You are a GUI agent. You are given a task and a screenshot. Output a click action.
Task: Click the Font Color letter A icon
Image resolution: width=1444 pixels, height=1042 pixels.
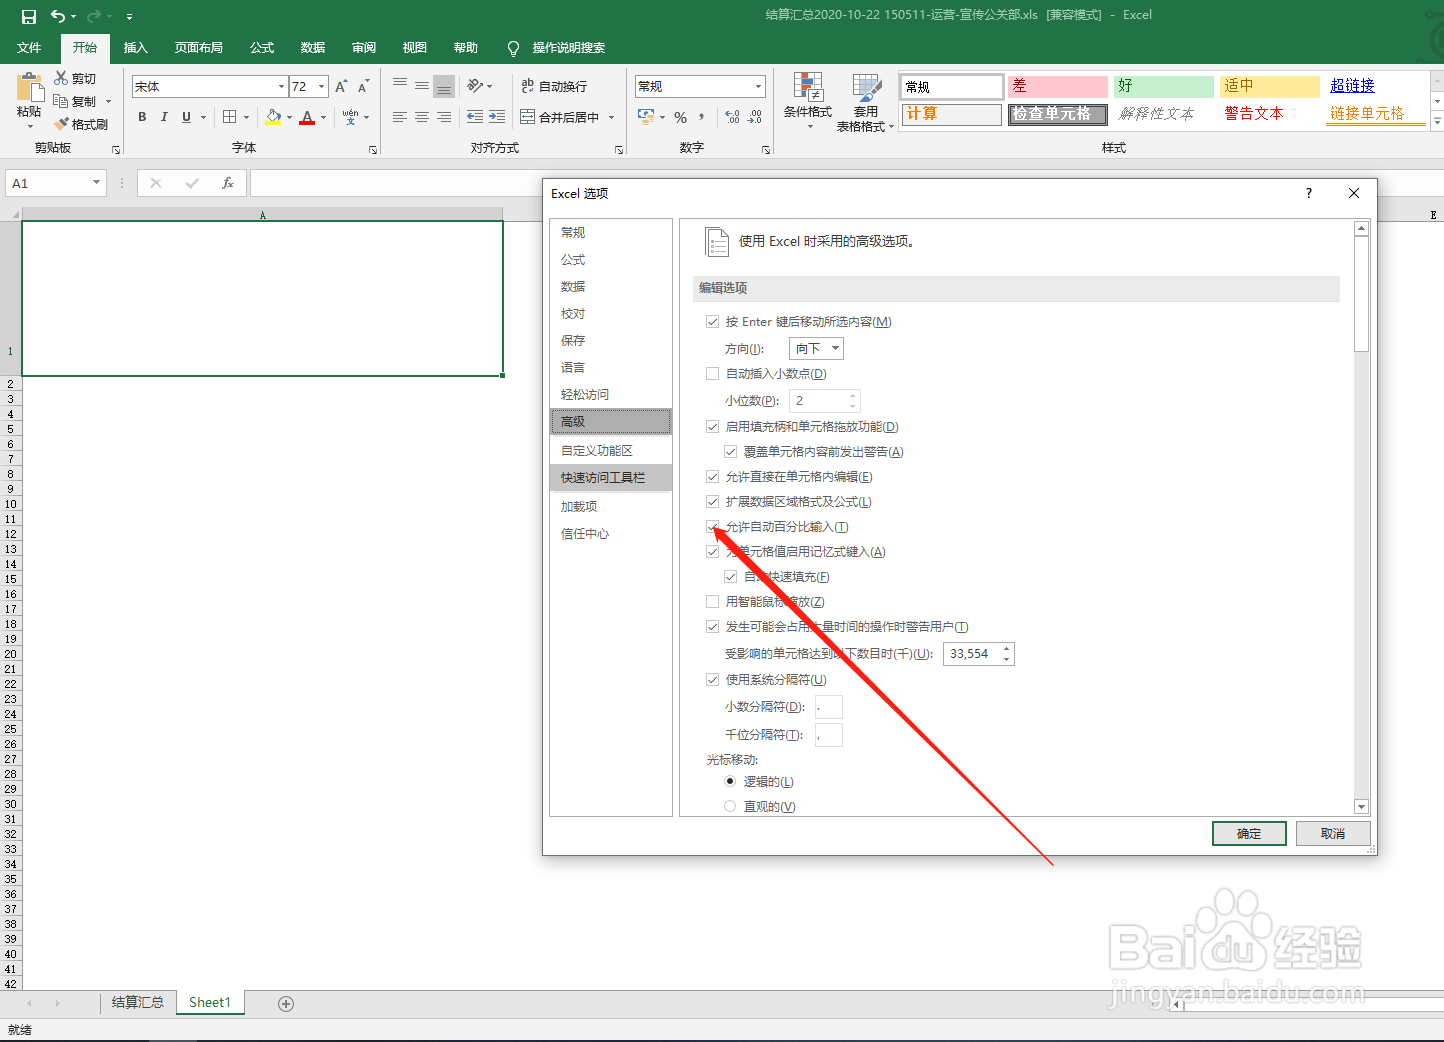point(307,117)
